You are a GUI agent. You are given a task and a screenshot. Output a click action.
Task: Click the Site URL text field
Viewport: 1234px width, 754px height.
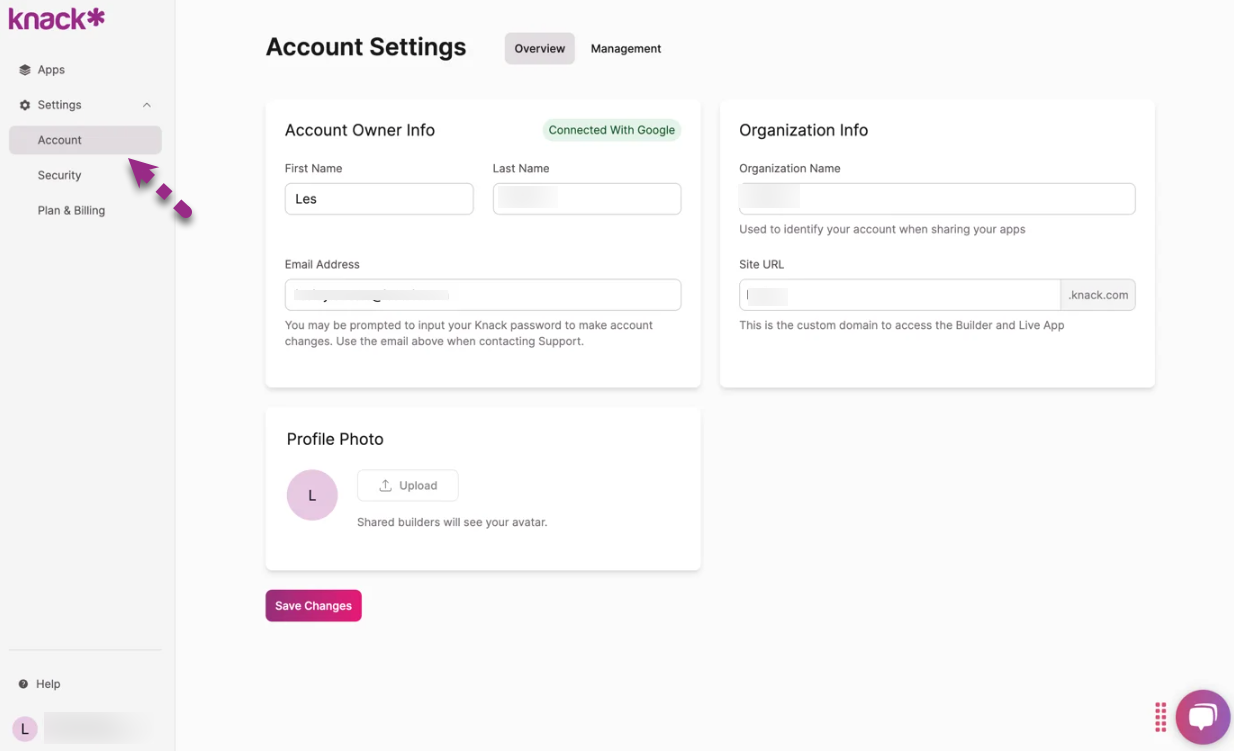(x=900, y=295)
